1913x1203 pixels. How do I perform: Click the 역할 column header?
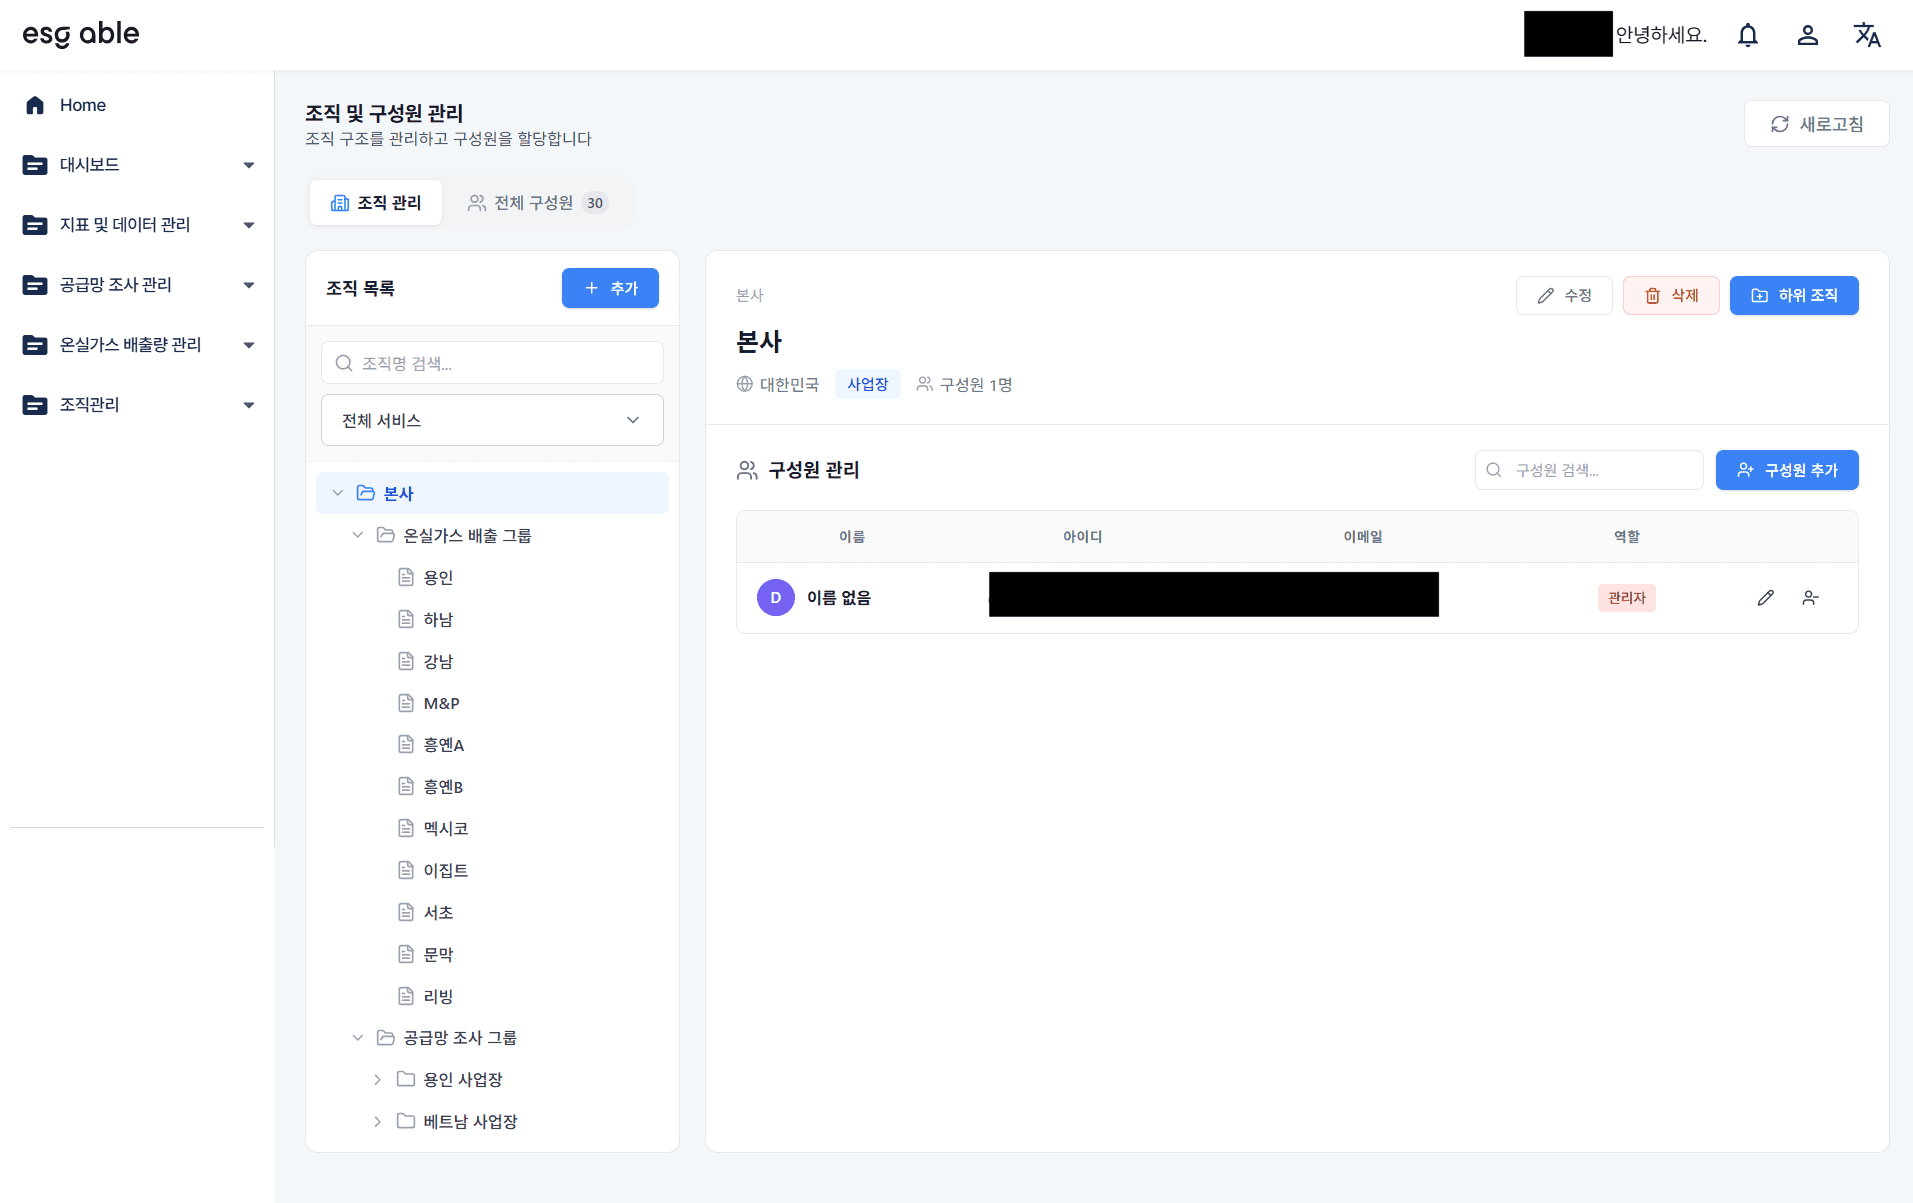pyautogui.click(x=1626, y=537)
